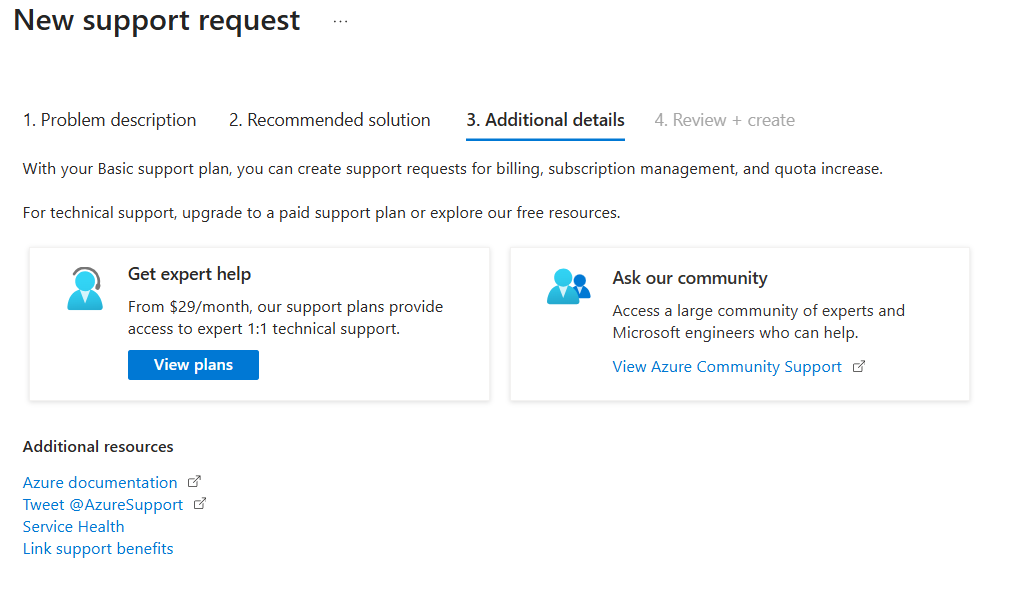1011x597 pixels.
Task: Open the Azure documentation link
Action: tap(100, 482)
